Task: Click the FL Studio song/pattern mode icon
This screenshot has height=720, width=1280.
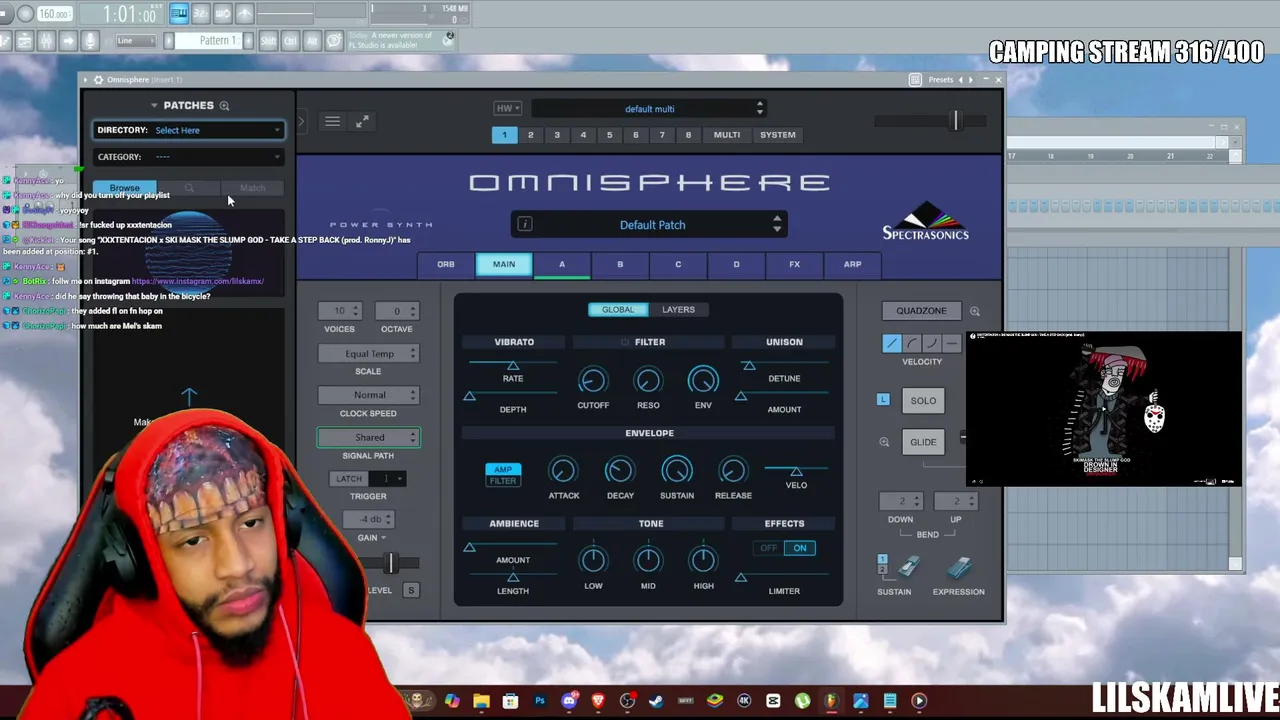Action: coord(178,13)
